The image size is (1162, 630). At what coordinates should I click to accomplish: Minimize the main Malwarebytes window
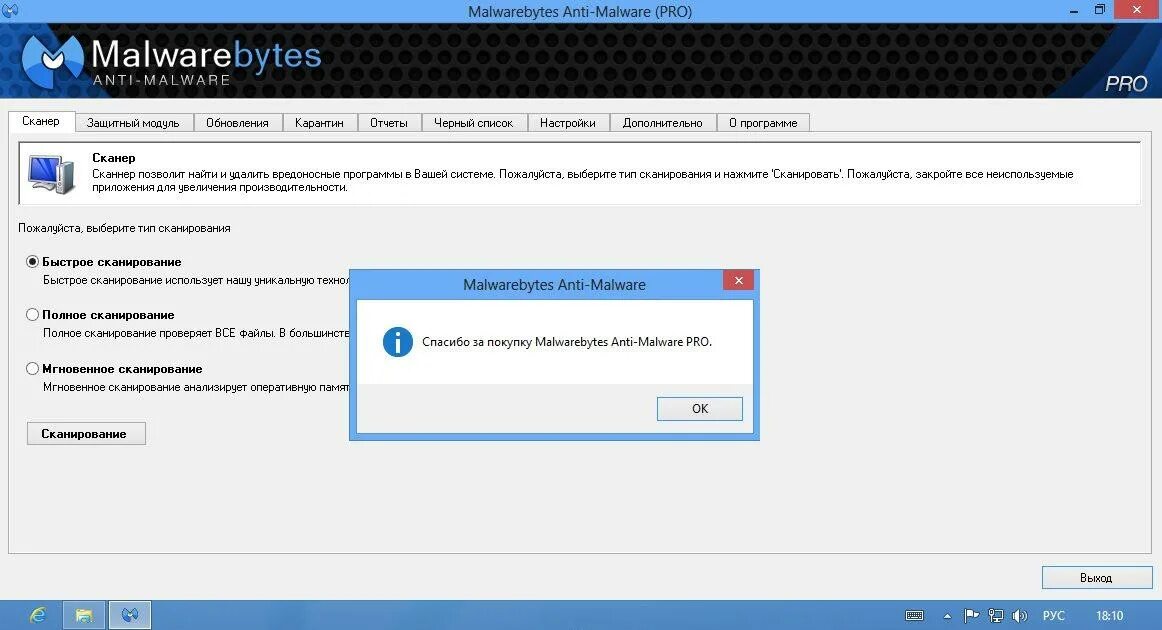[1074, 10]
